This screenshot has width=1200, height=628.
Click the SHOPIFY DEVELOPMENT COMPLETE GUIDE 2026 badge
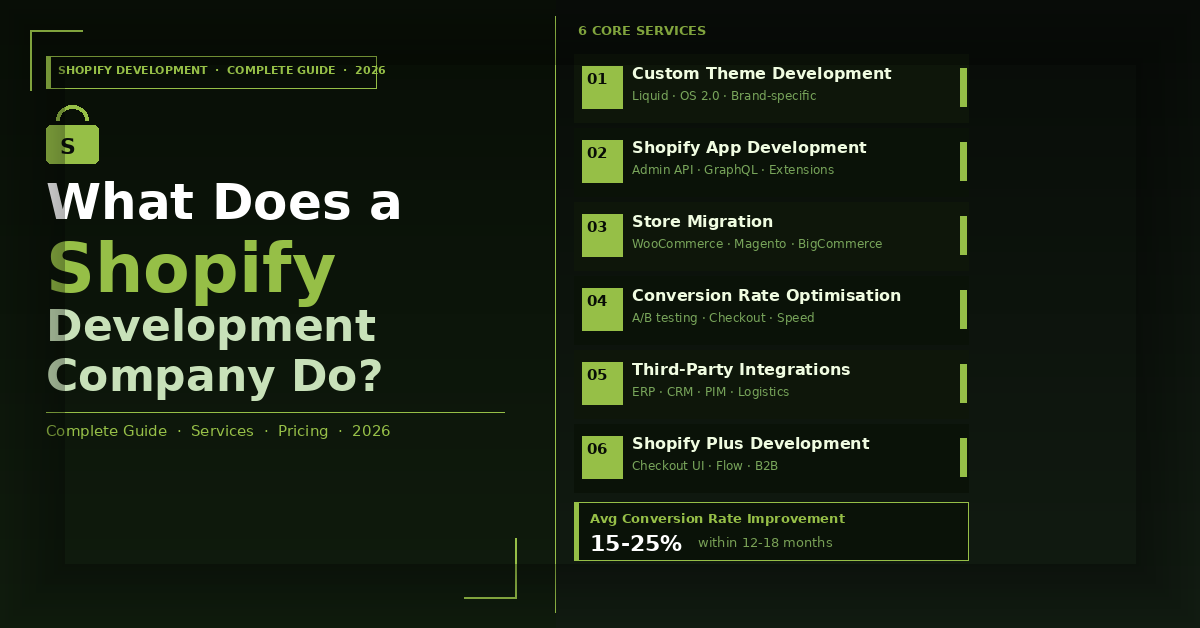point(212,71)
